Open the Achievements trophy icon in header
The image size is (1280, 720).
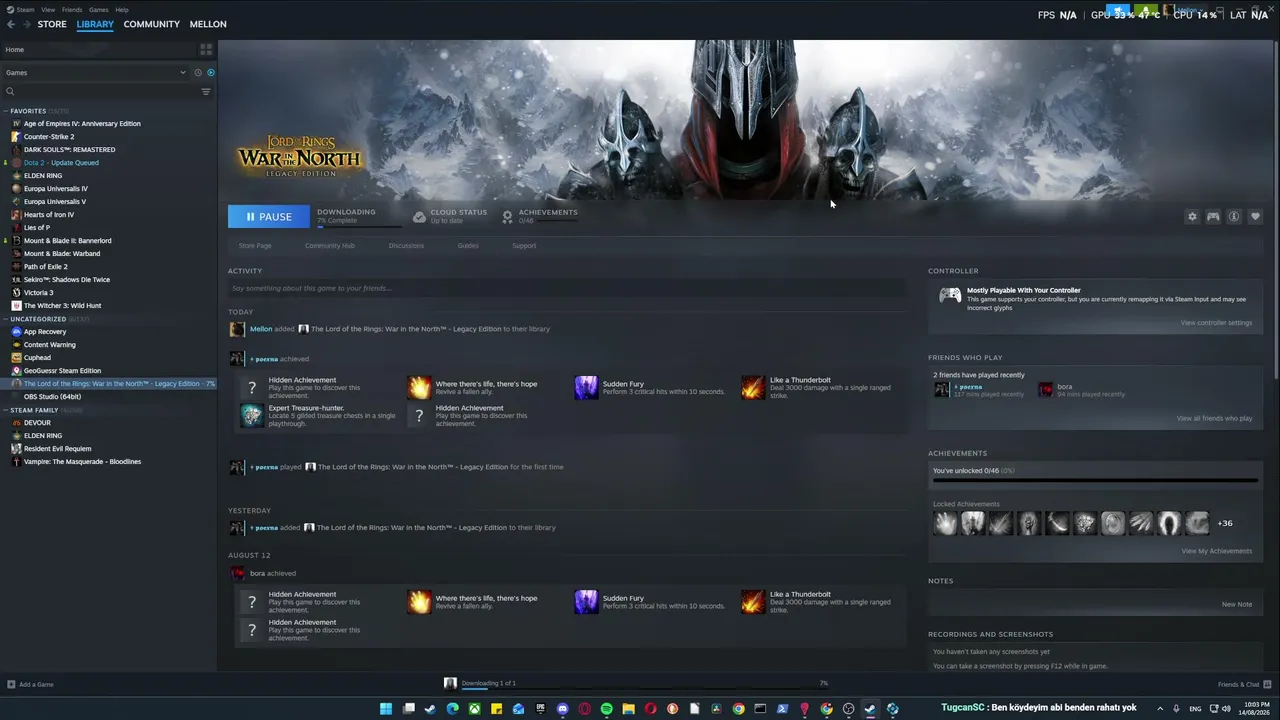(x=508, y=216)
